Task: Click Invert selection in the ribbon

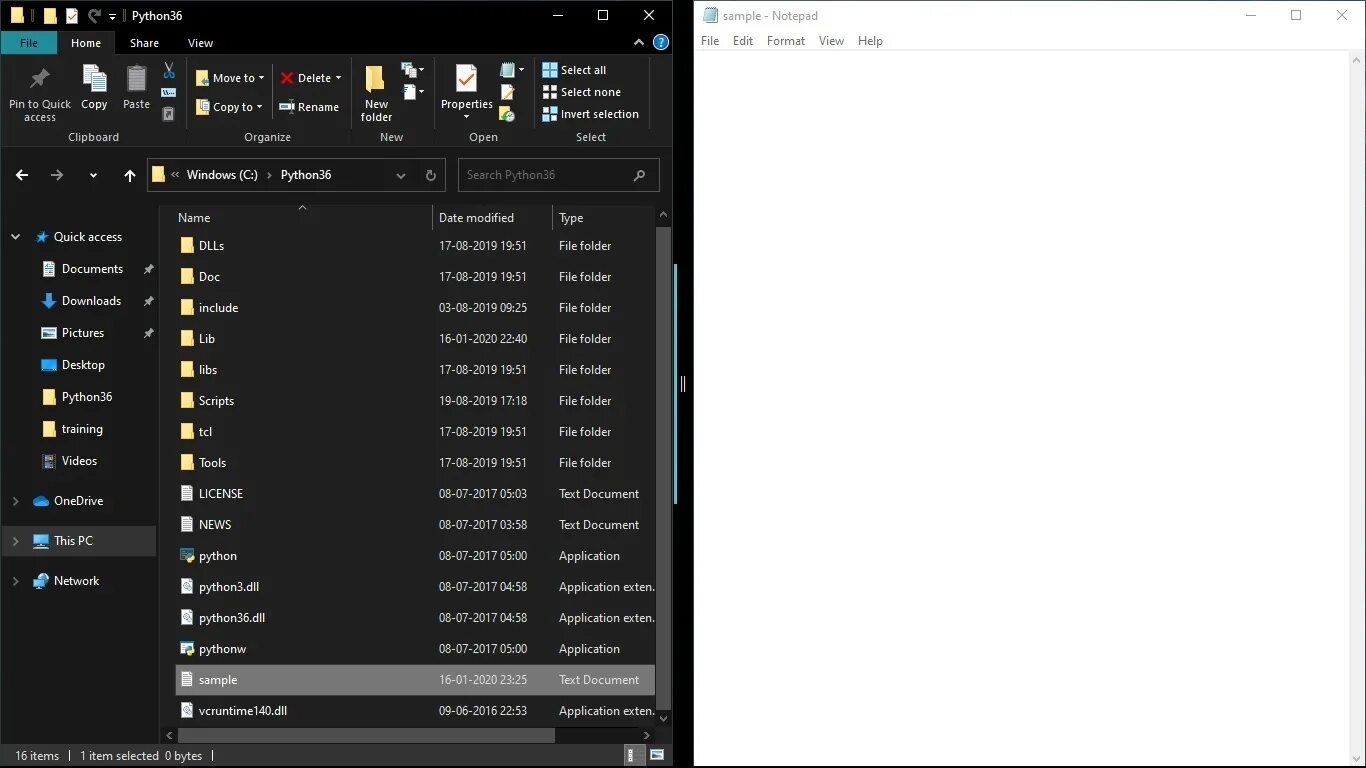Action: tap(590, 114)
